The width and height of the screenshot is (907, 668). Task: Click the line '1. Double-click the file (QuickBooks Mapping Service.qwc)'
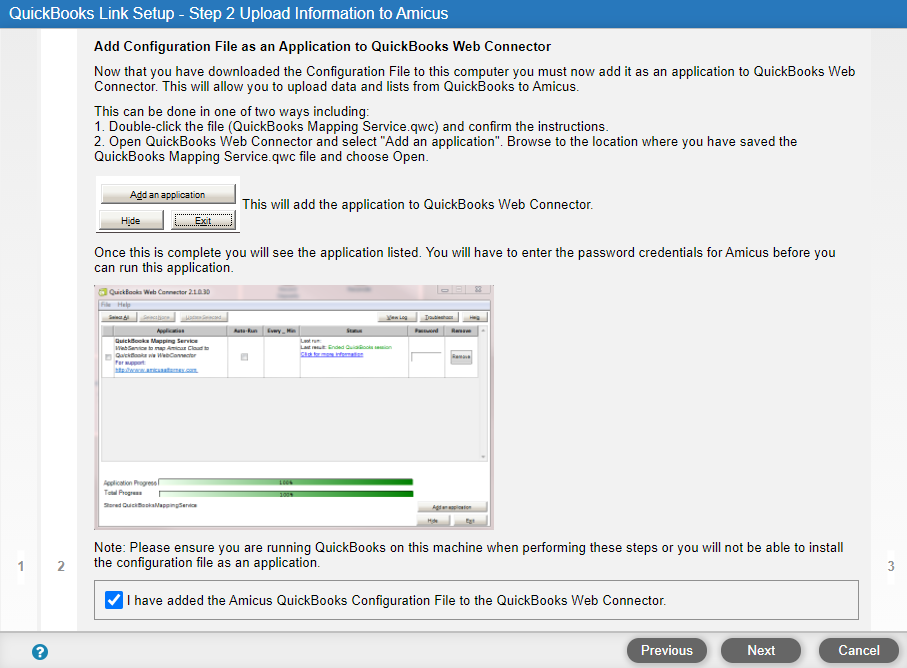click(x=351, y=126)
